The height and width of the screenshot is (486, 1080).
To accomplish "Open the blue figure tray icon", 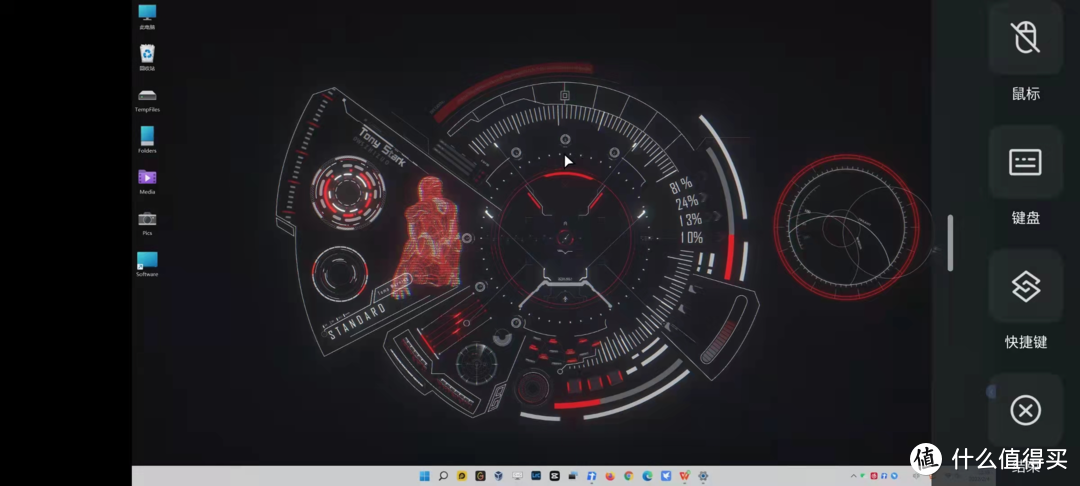I will 884,476.
